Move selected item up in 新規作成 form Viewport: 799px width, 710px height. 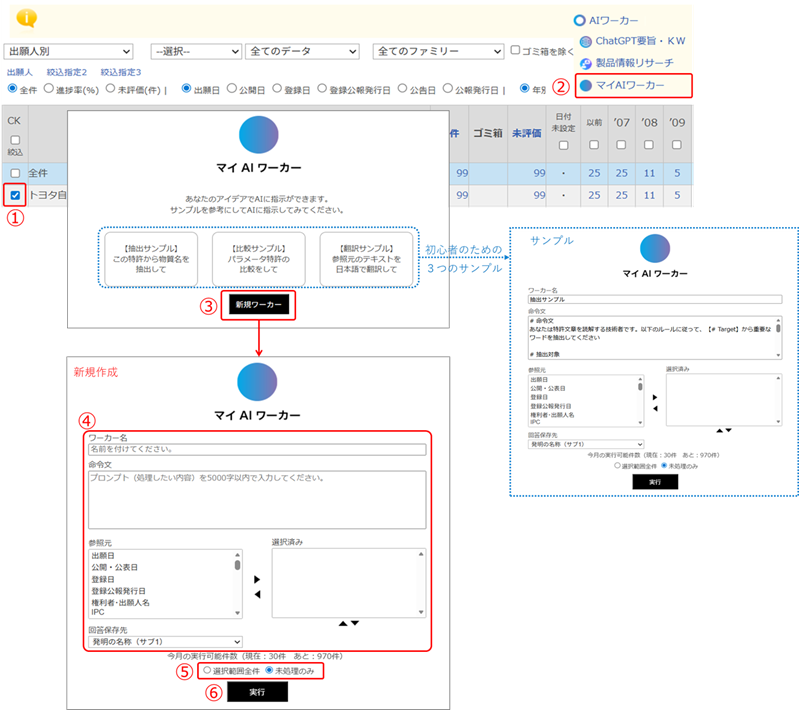343,624
